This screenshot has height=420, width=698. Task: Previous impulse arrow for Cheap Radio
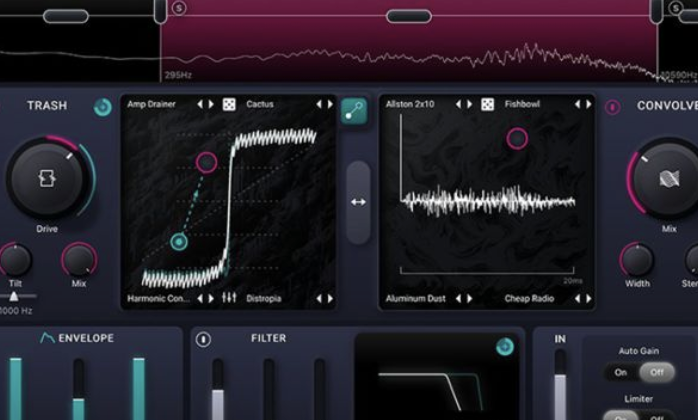pos(577,298)
